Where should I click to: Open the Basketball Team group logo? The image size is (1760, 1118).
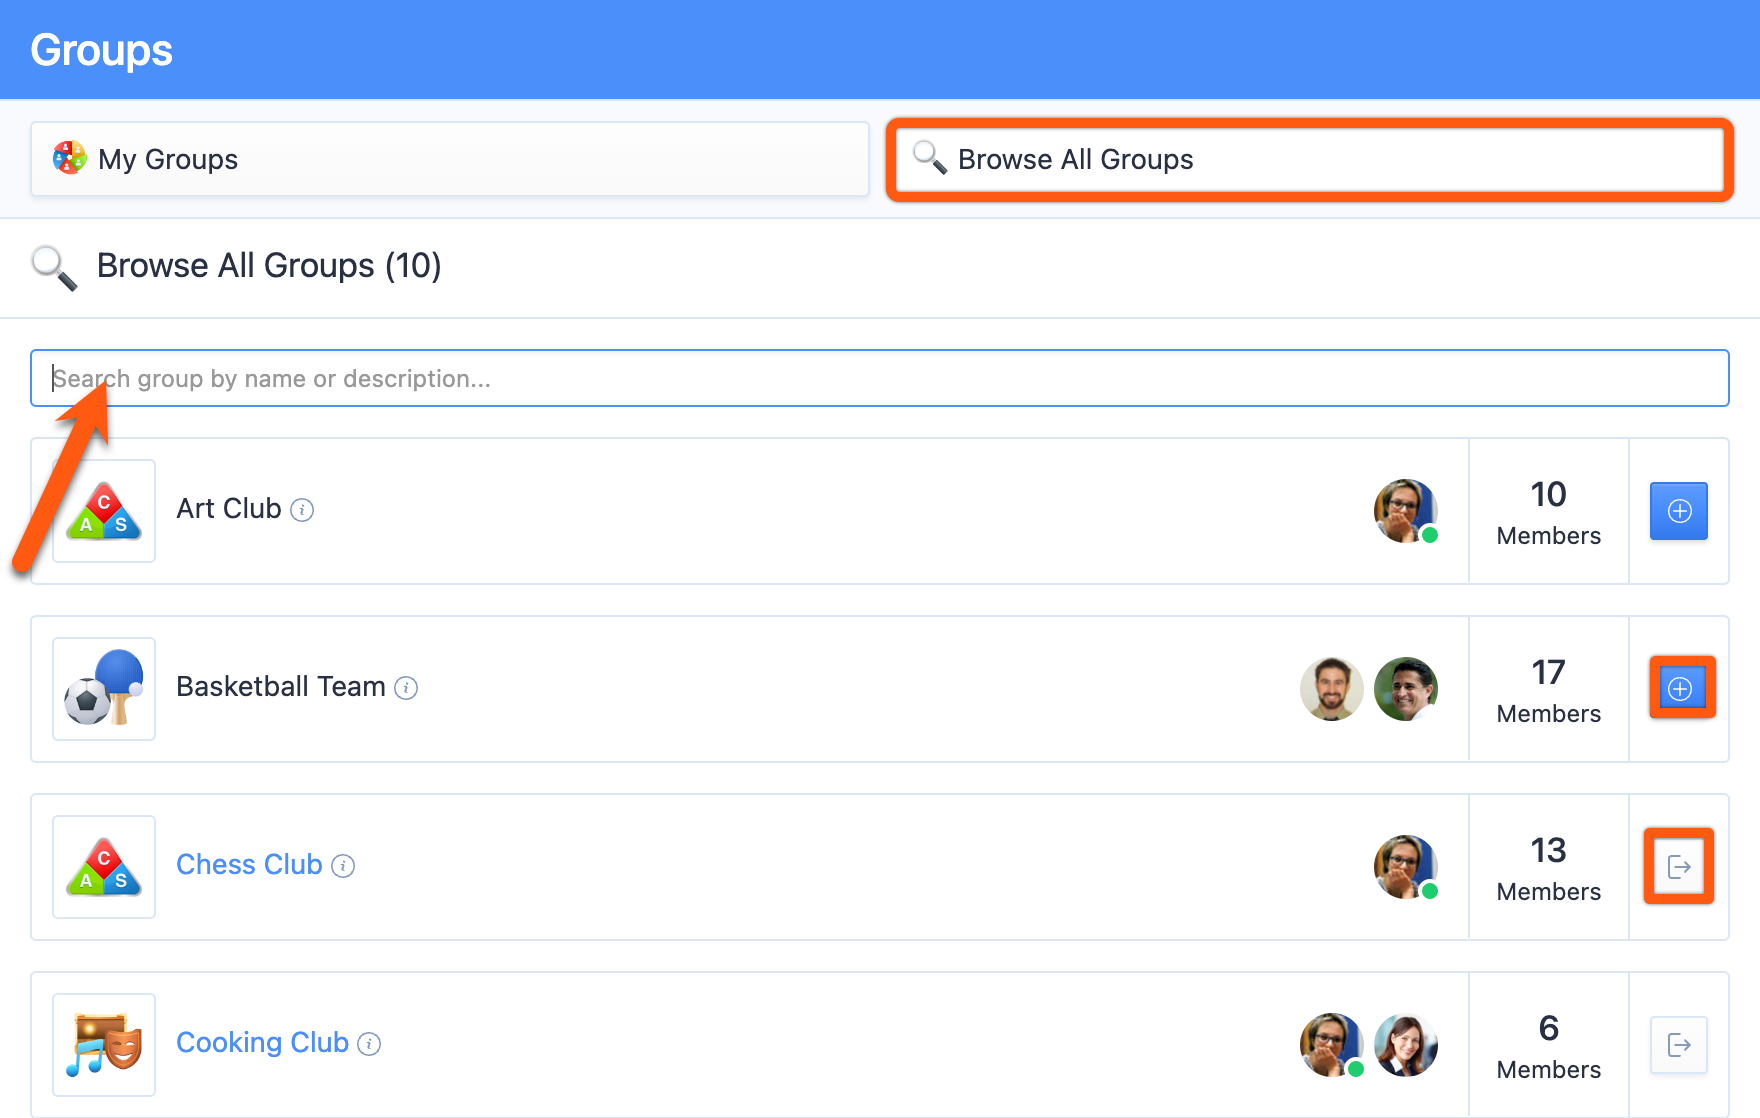click(104, 689)
